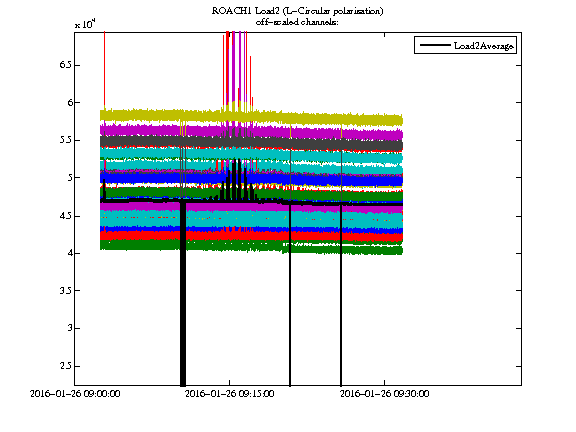Select the 2.5 y-axis tick label
576x432 pixels.
click(x=64, y=366)
